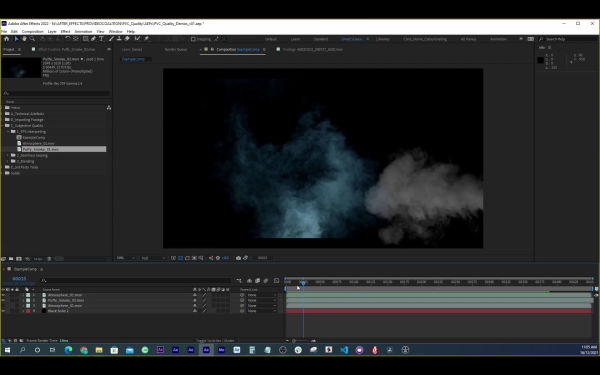Select the Puppet Pin tool

tap(146, 39)
